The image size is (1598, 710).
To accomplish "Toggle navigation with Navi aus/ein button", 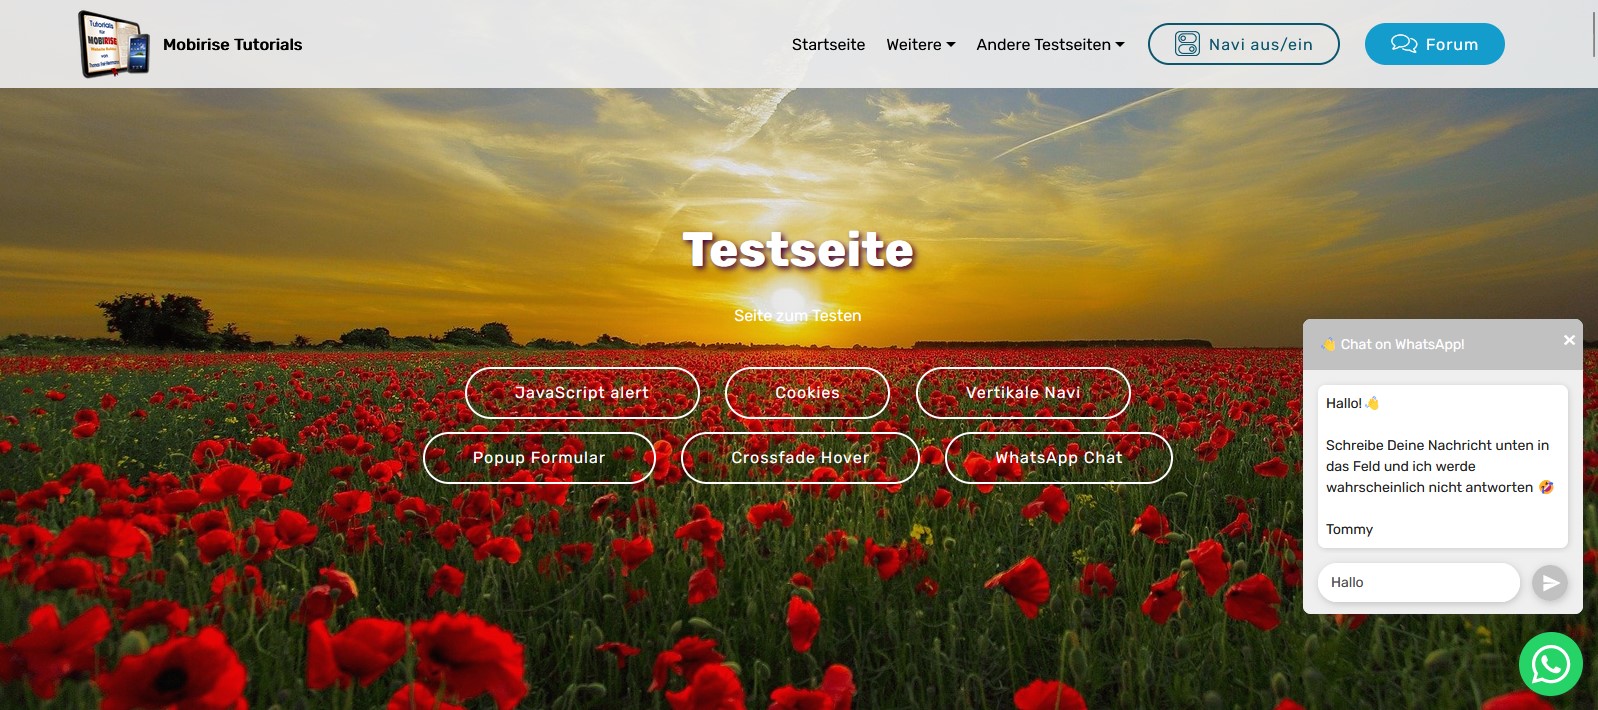I will pos(1243,44).
